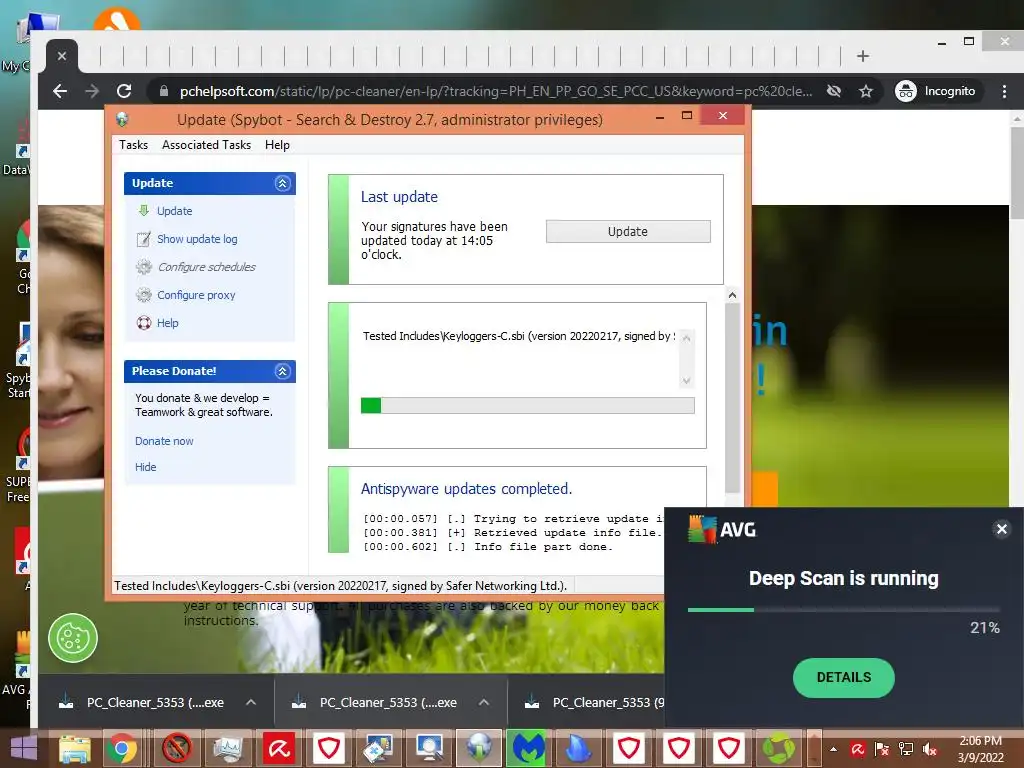Screen dimensions: 1024x768
Task: Open the Associated Tasks menu
Action: 206,145
